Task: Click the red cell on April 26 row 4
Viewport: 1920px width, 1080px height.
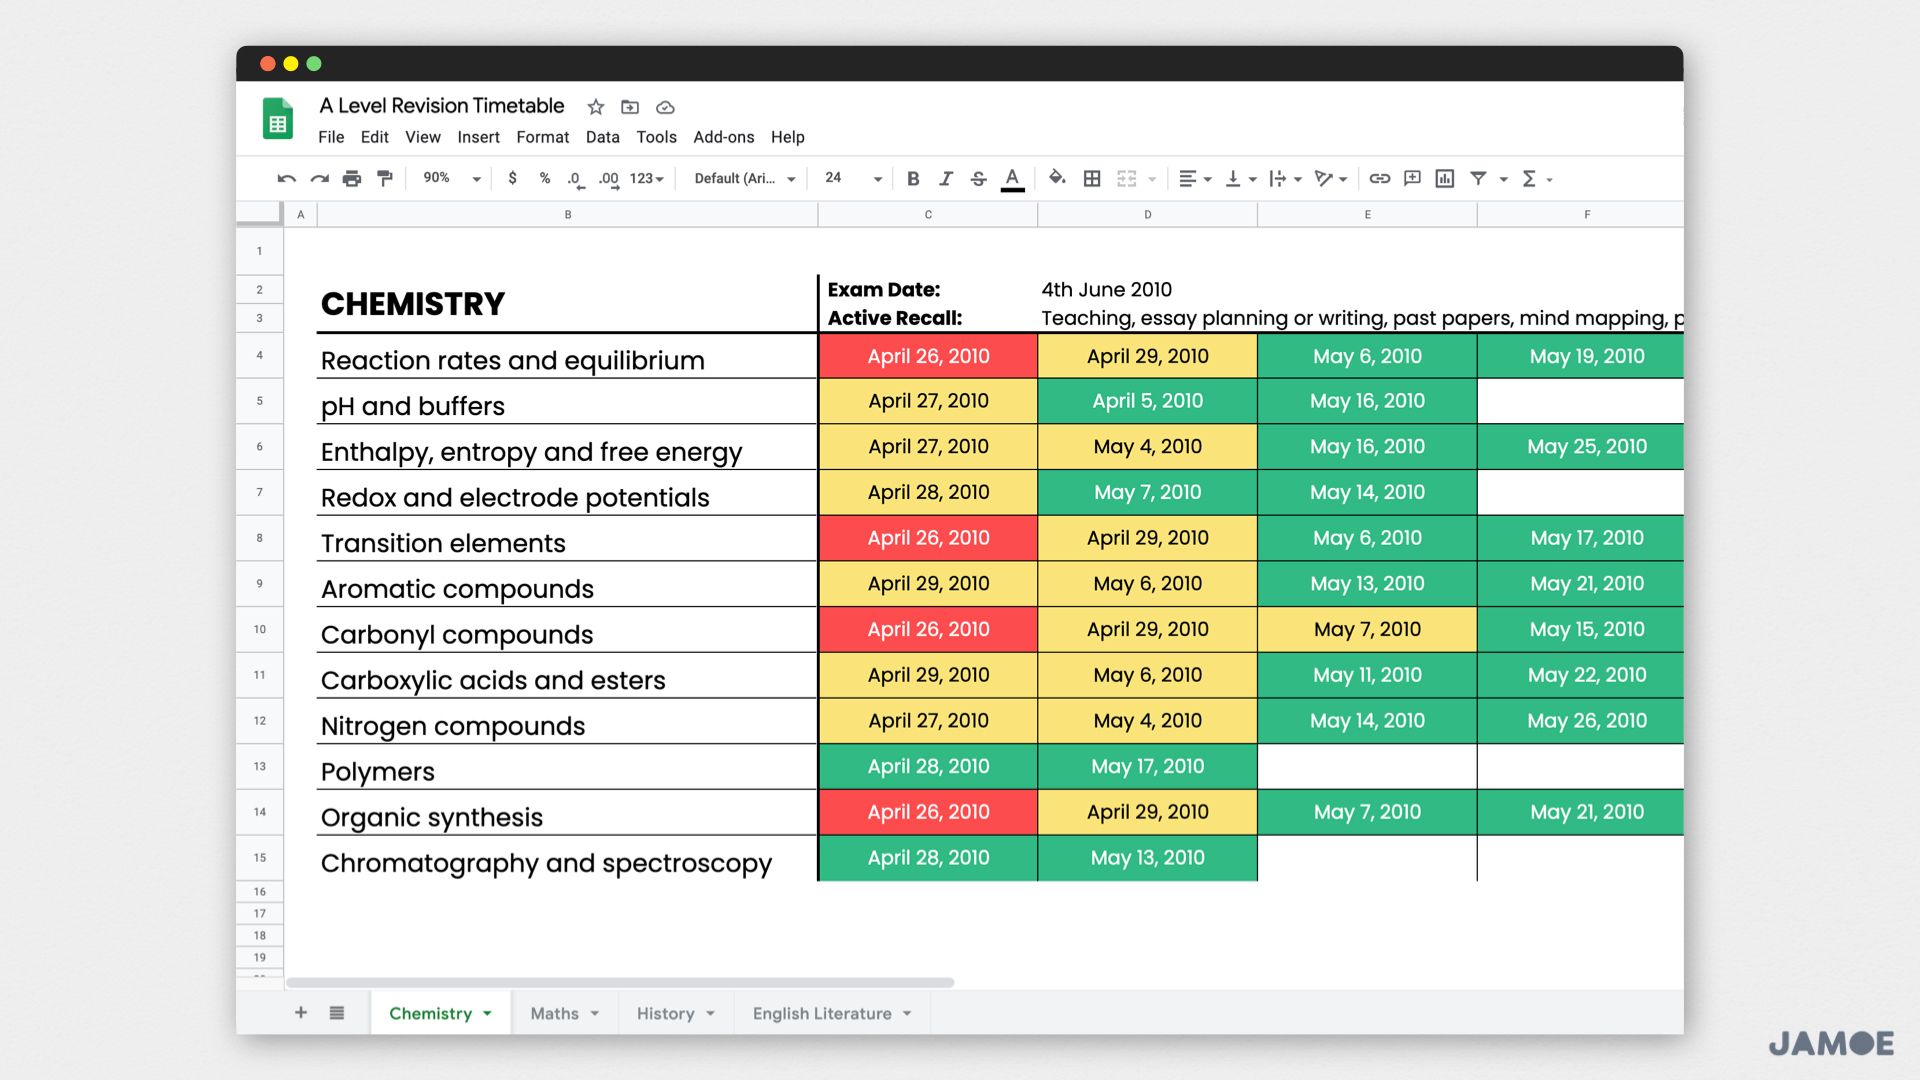Action: point(927,357)
